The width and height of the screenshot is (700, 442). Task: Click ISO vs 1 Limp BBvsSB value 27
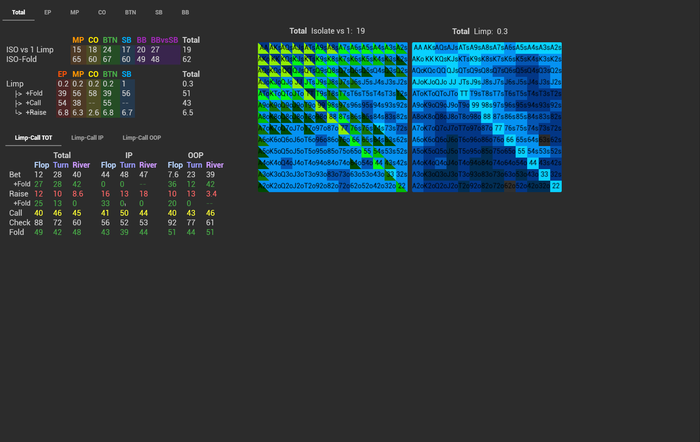pos(155,50)
